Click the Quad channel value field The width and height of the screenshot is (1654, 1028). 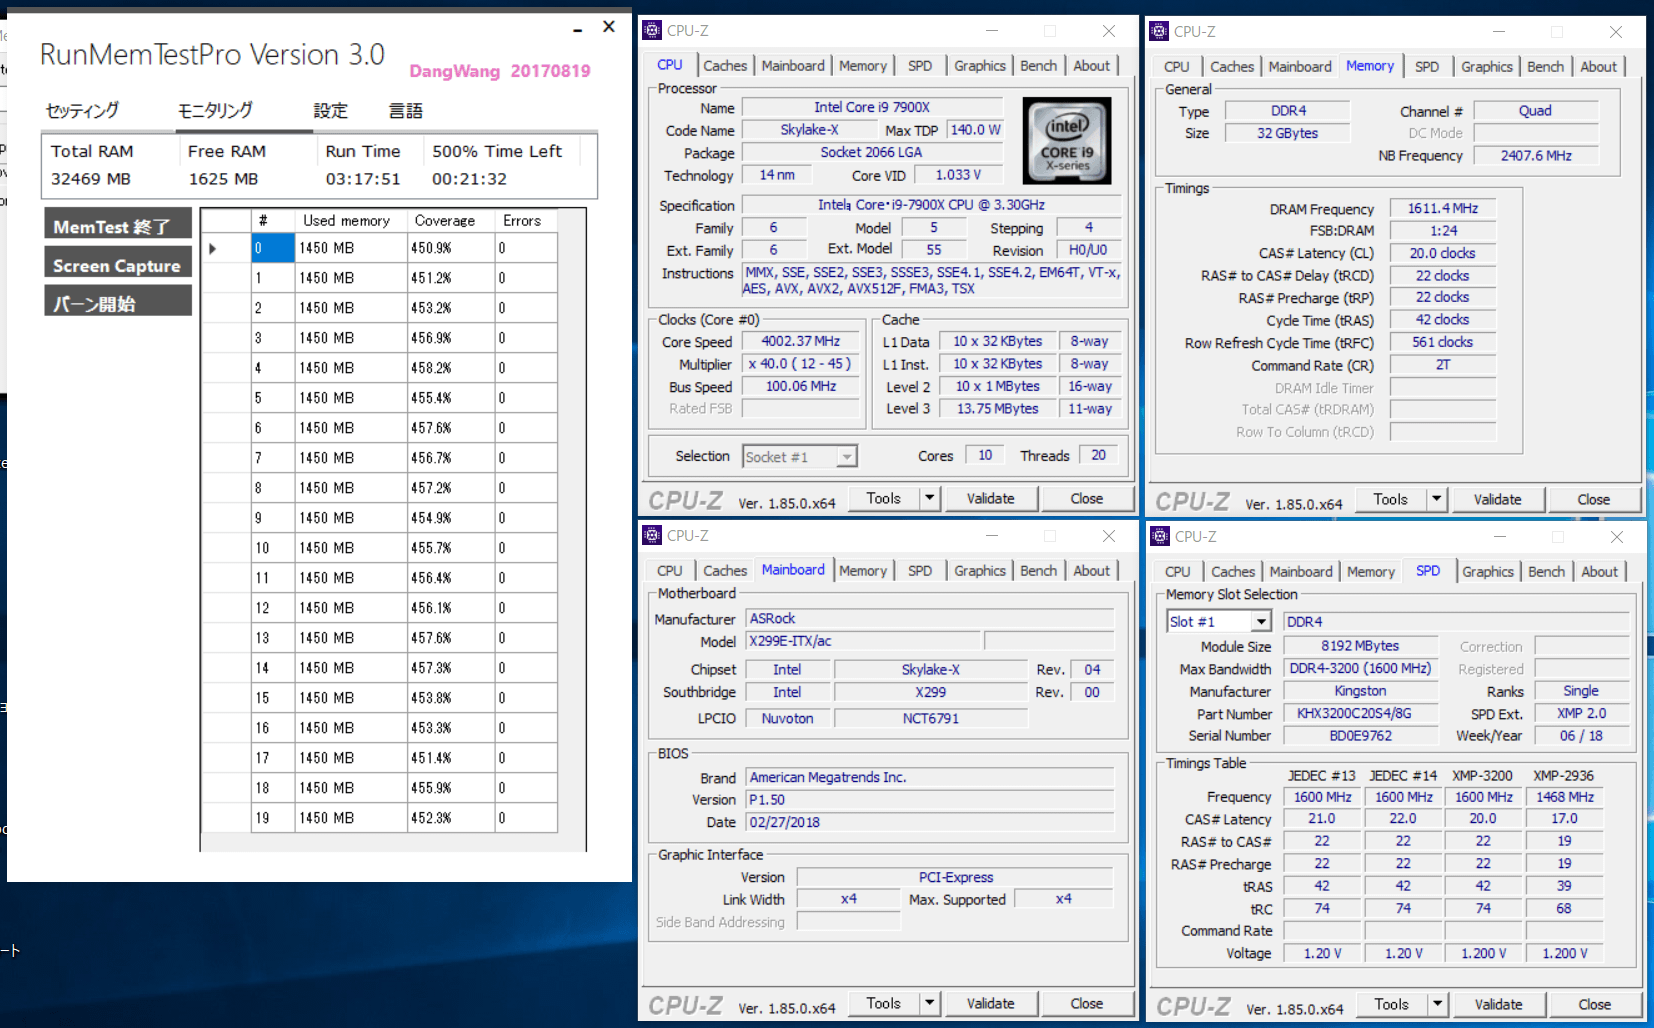tap(1536, 110)
